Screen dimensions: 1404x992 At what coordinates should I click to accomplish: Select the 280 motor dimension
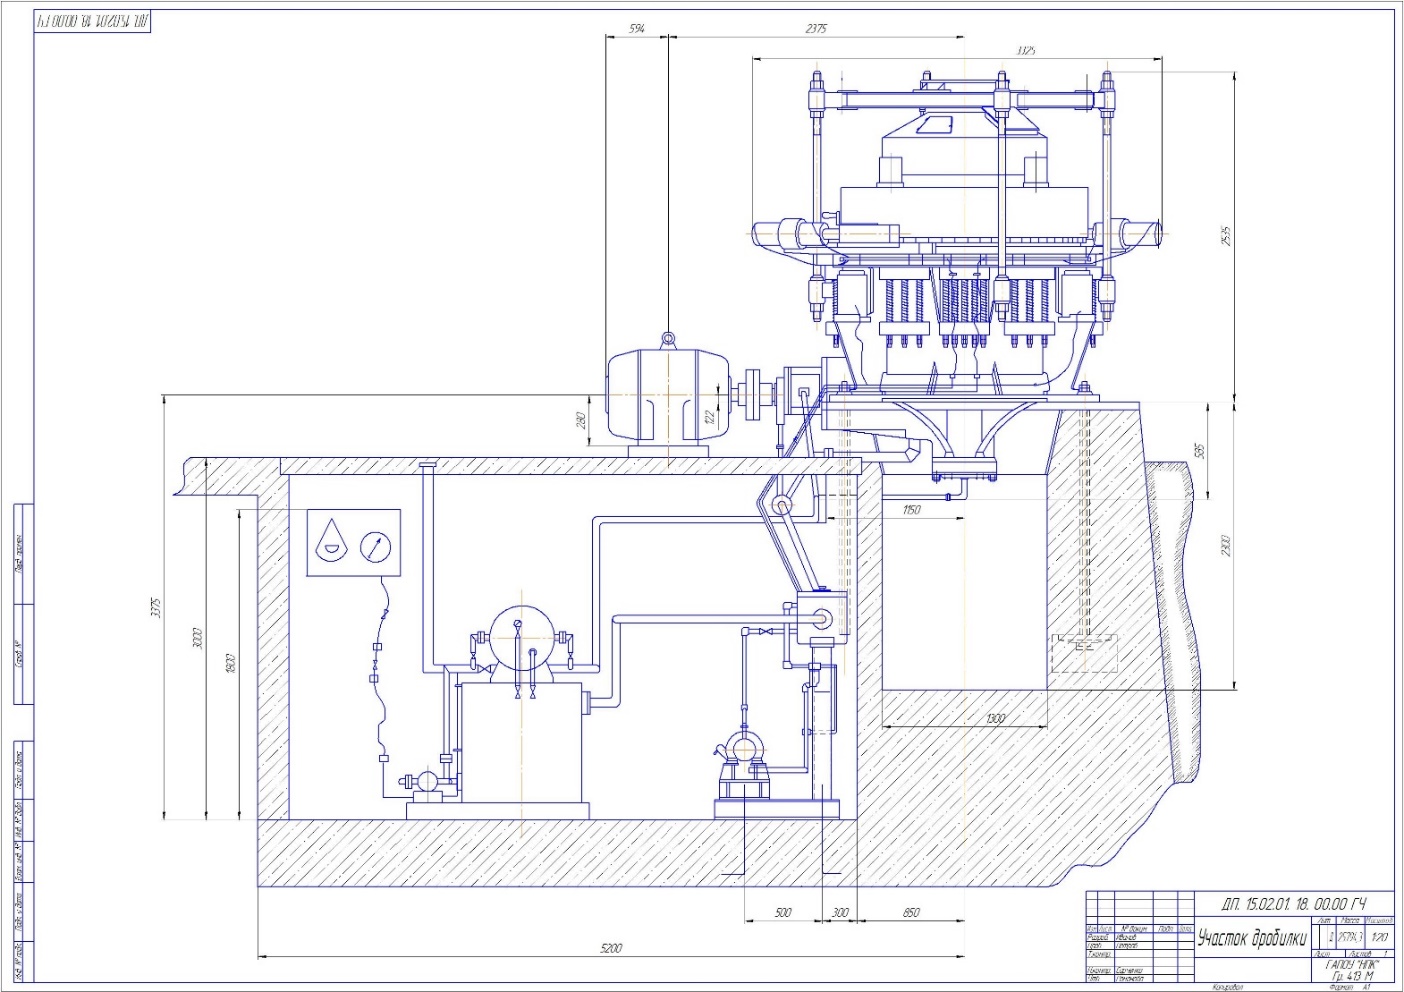pyautogui.click(x=580, y=420)
